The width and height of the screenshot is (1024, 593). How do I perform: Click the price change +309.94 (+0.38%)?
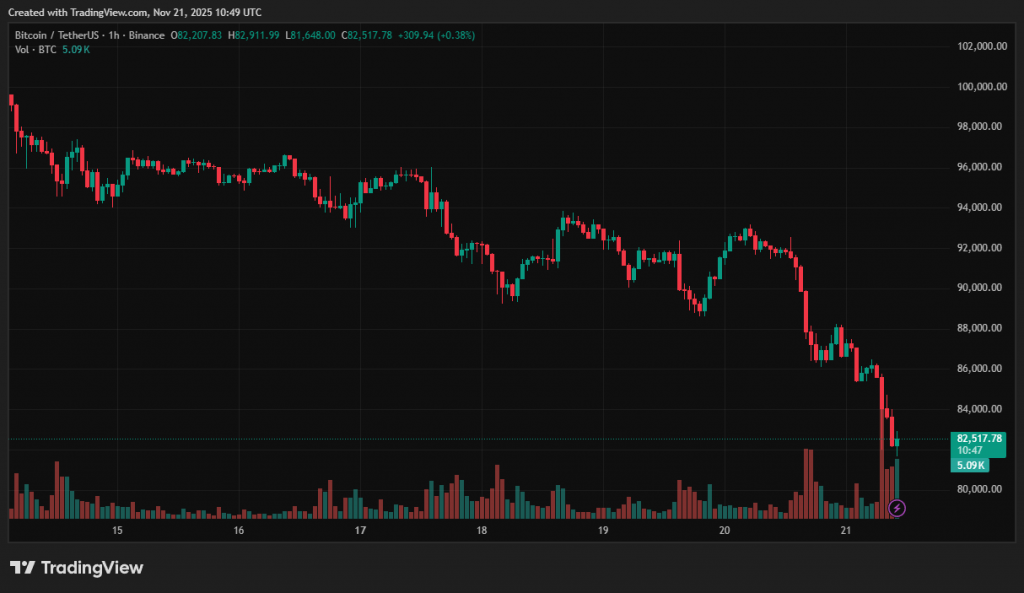click(x=436, y=35)
